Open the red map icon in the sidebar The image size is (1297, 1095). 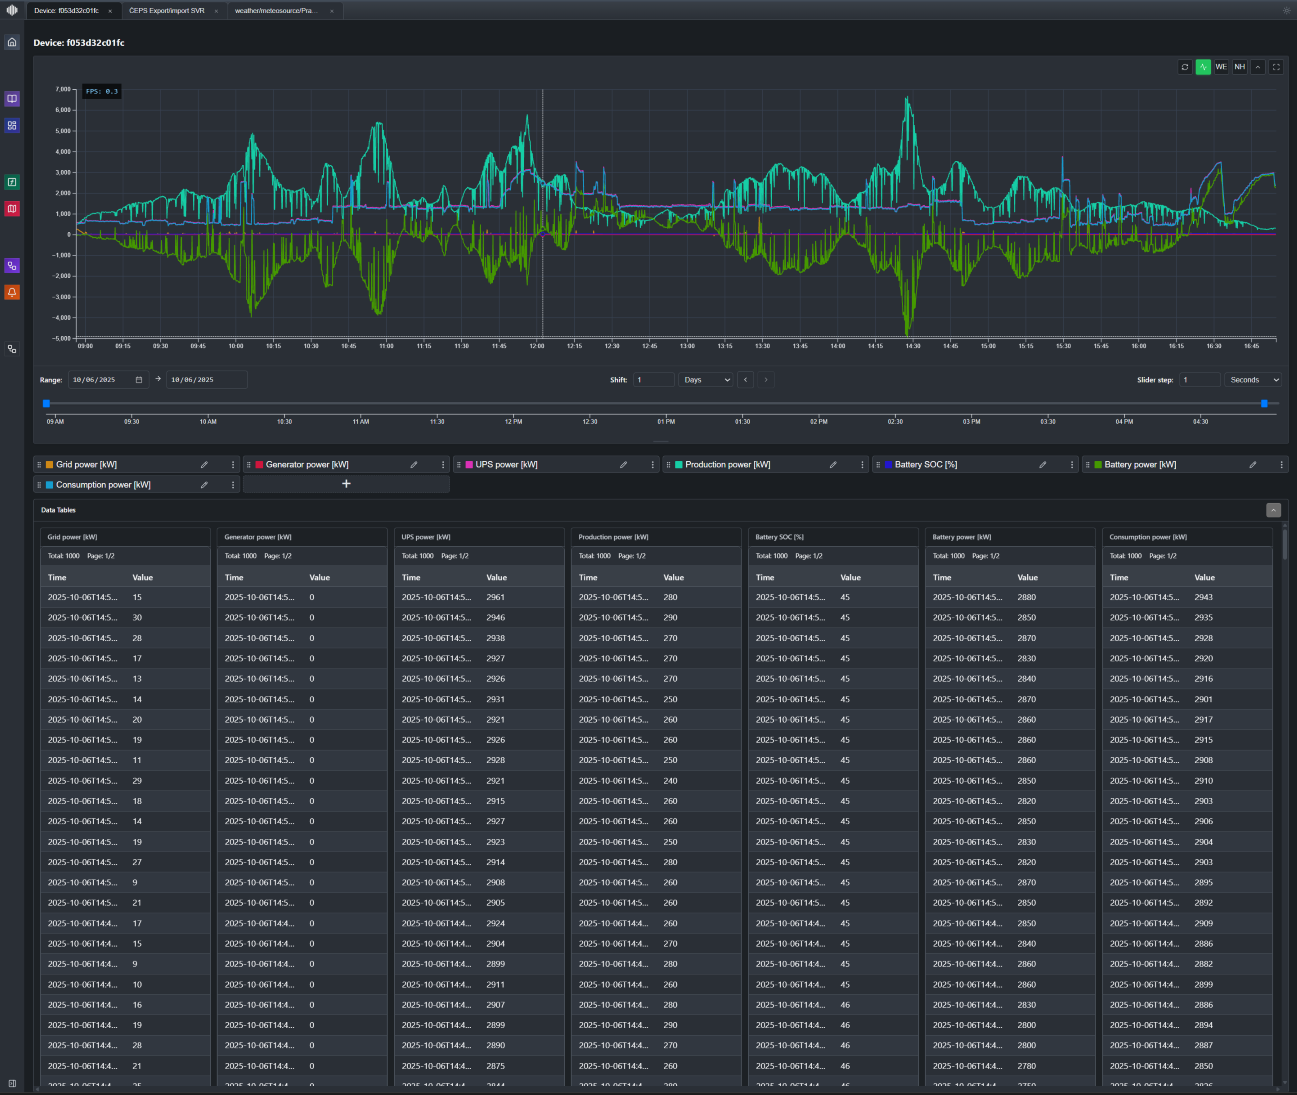(12, 209)
